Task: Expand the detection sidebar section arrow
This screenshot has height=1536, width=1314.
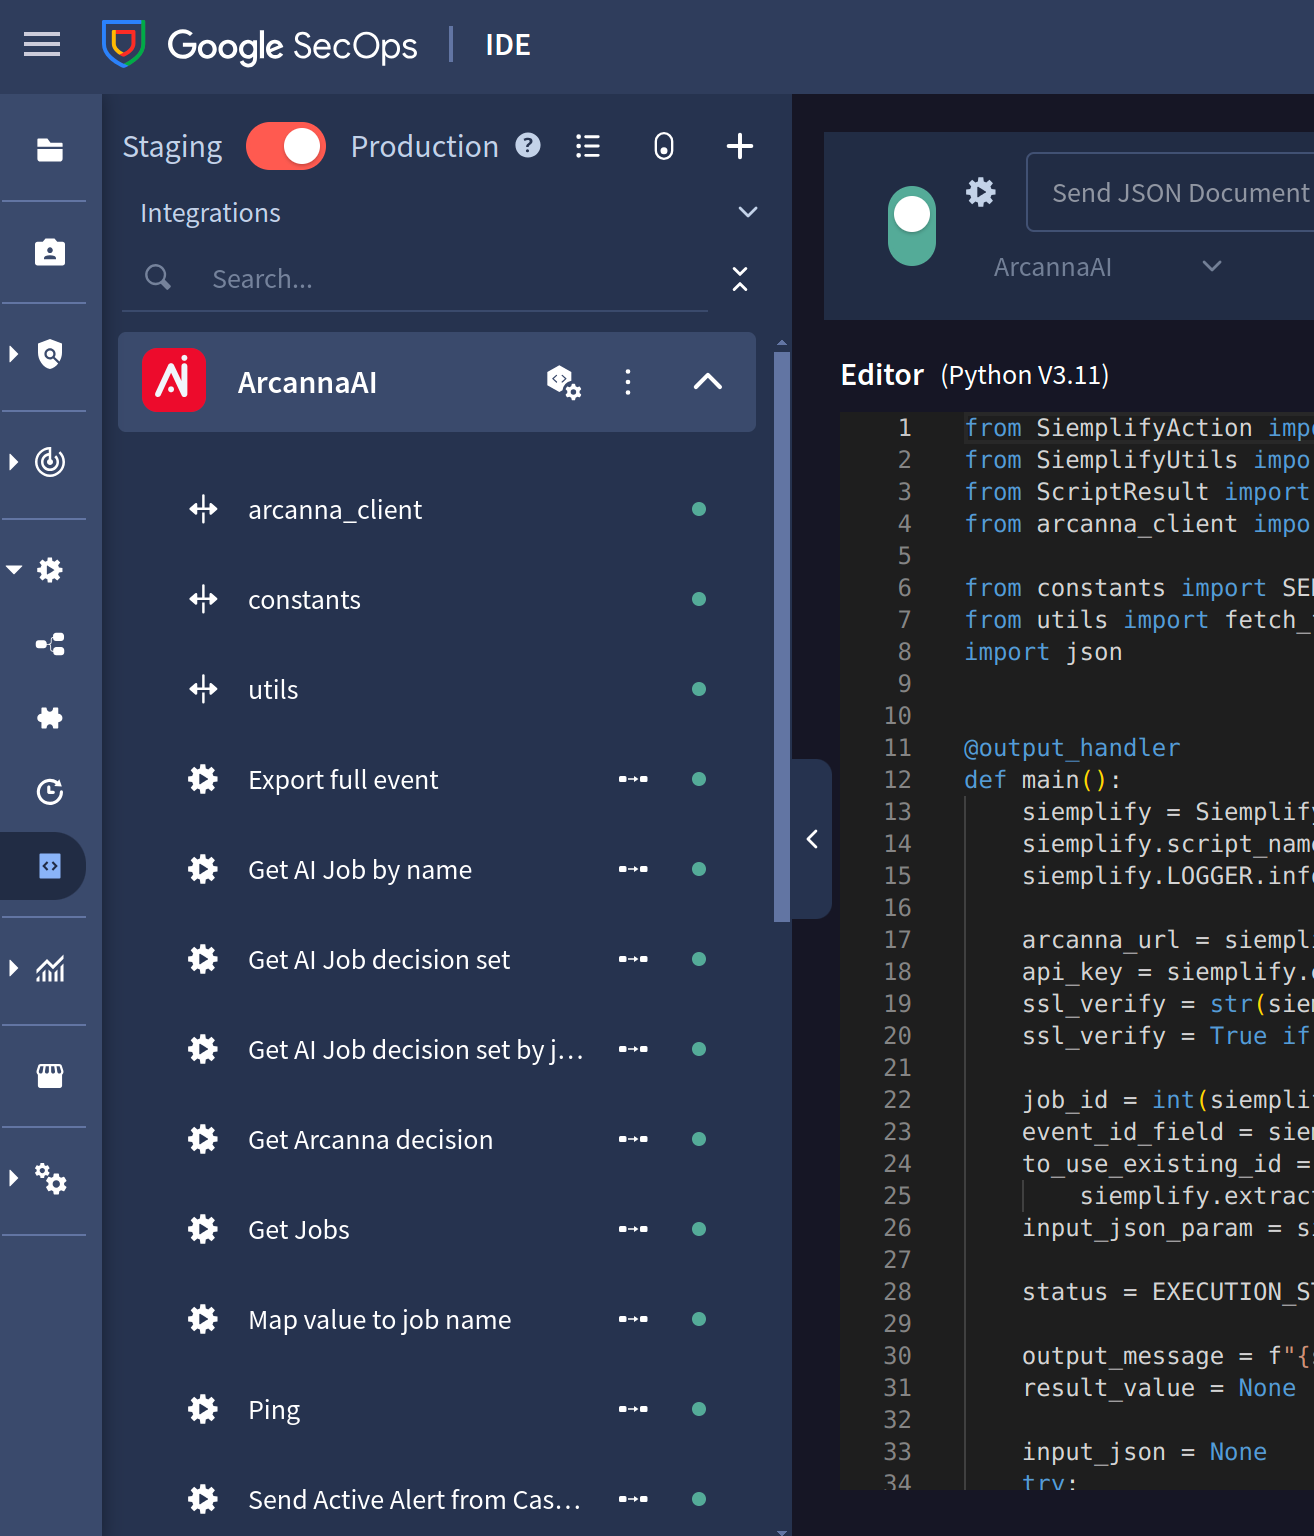Action: point(13,462)
